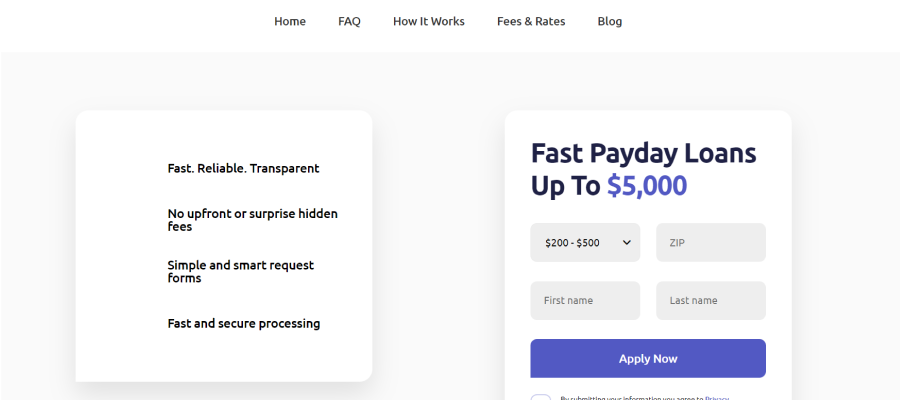900x400 pixels.
Task: Tick the agreement checkbox below Apply Now
Action: tap(540, 398)
